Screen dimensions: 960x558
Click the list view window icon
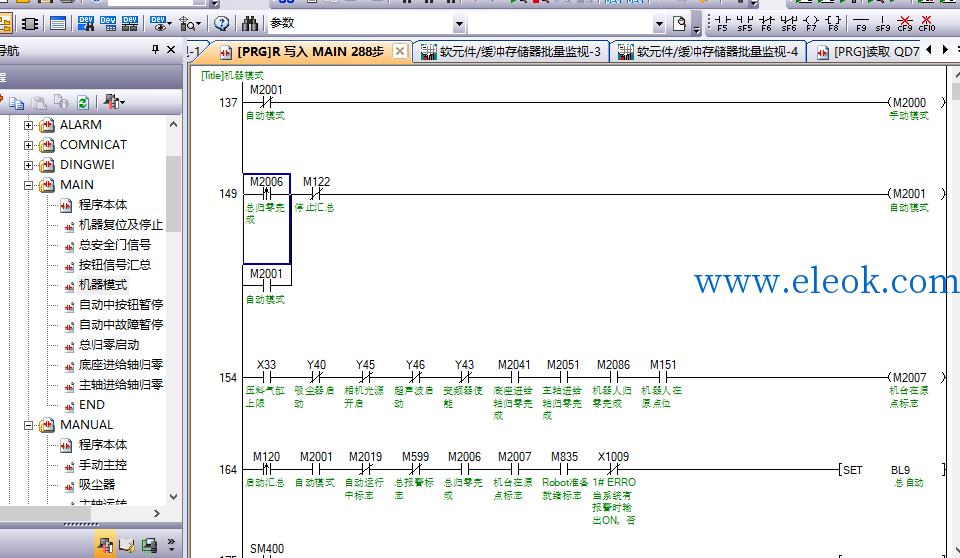point(58,24)
